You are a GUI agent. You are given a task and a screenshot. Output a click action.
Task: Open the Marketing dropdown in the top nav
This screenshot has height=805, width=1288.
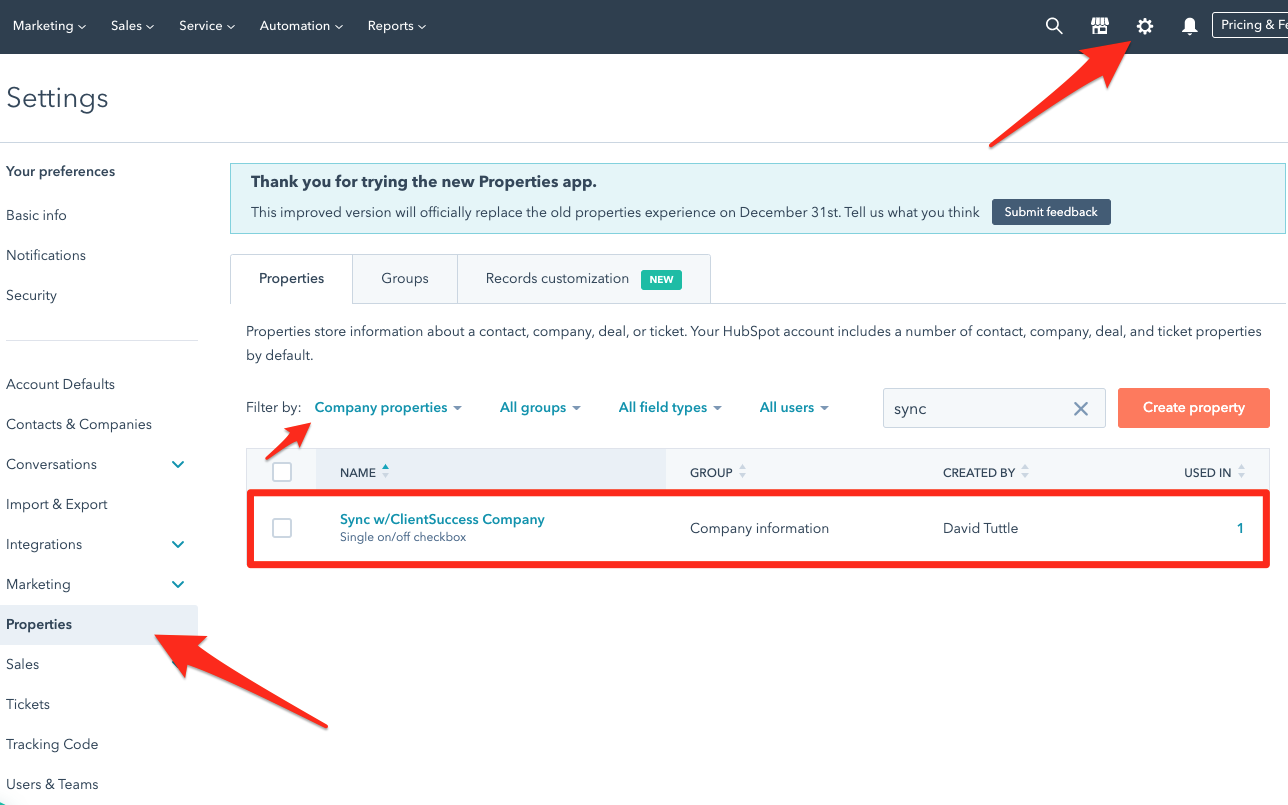point(49,26)
